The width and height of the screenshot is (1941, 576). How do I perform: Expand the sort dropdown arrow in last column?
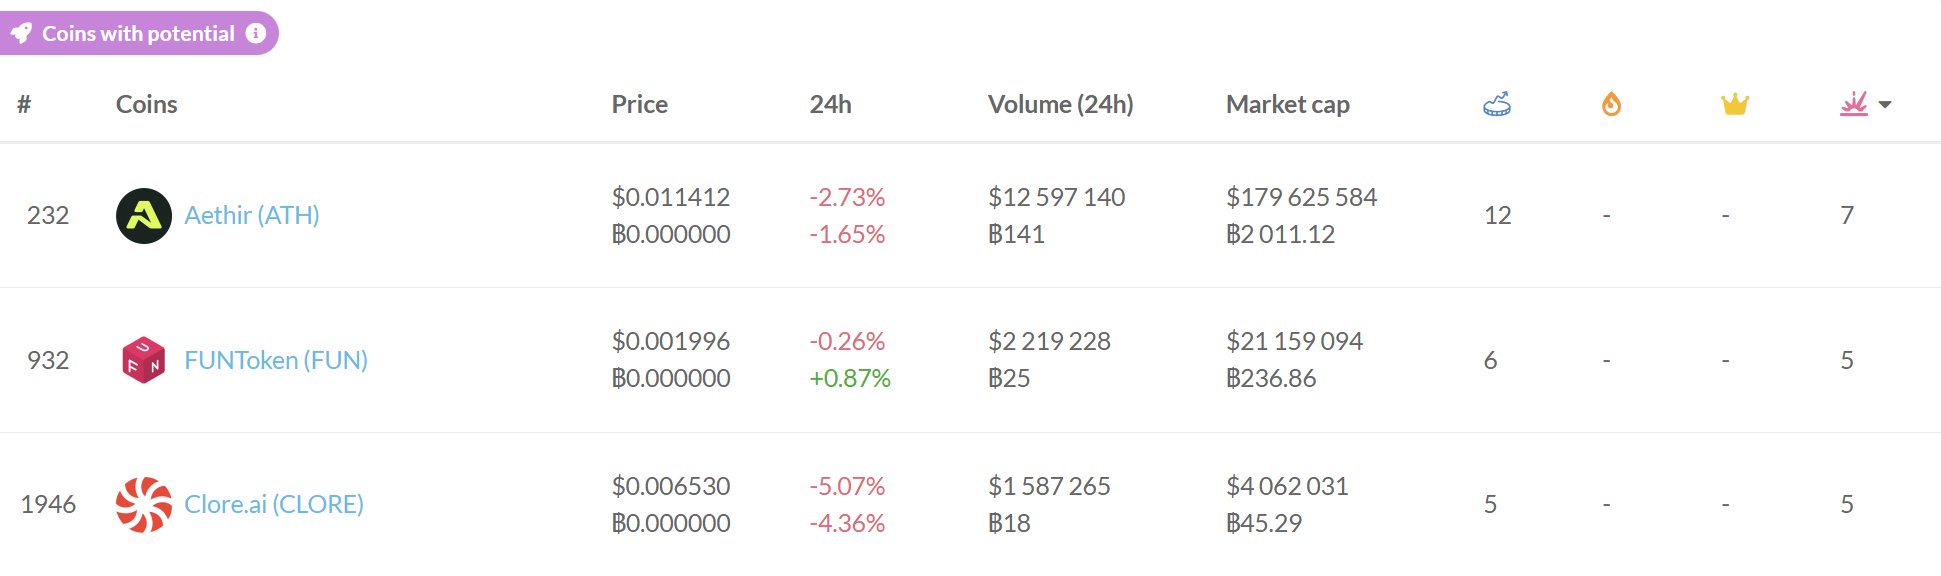1885,105
